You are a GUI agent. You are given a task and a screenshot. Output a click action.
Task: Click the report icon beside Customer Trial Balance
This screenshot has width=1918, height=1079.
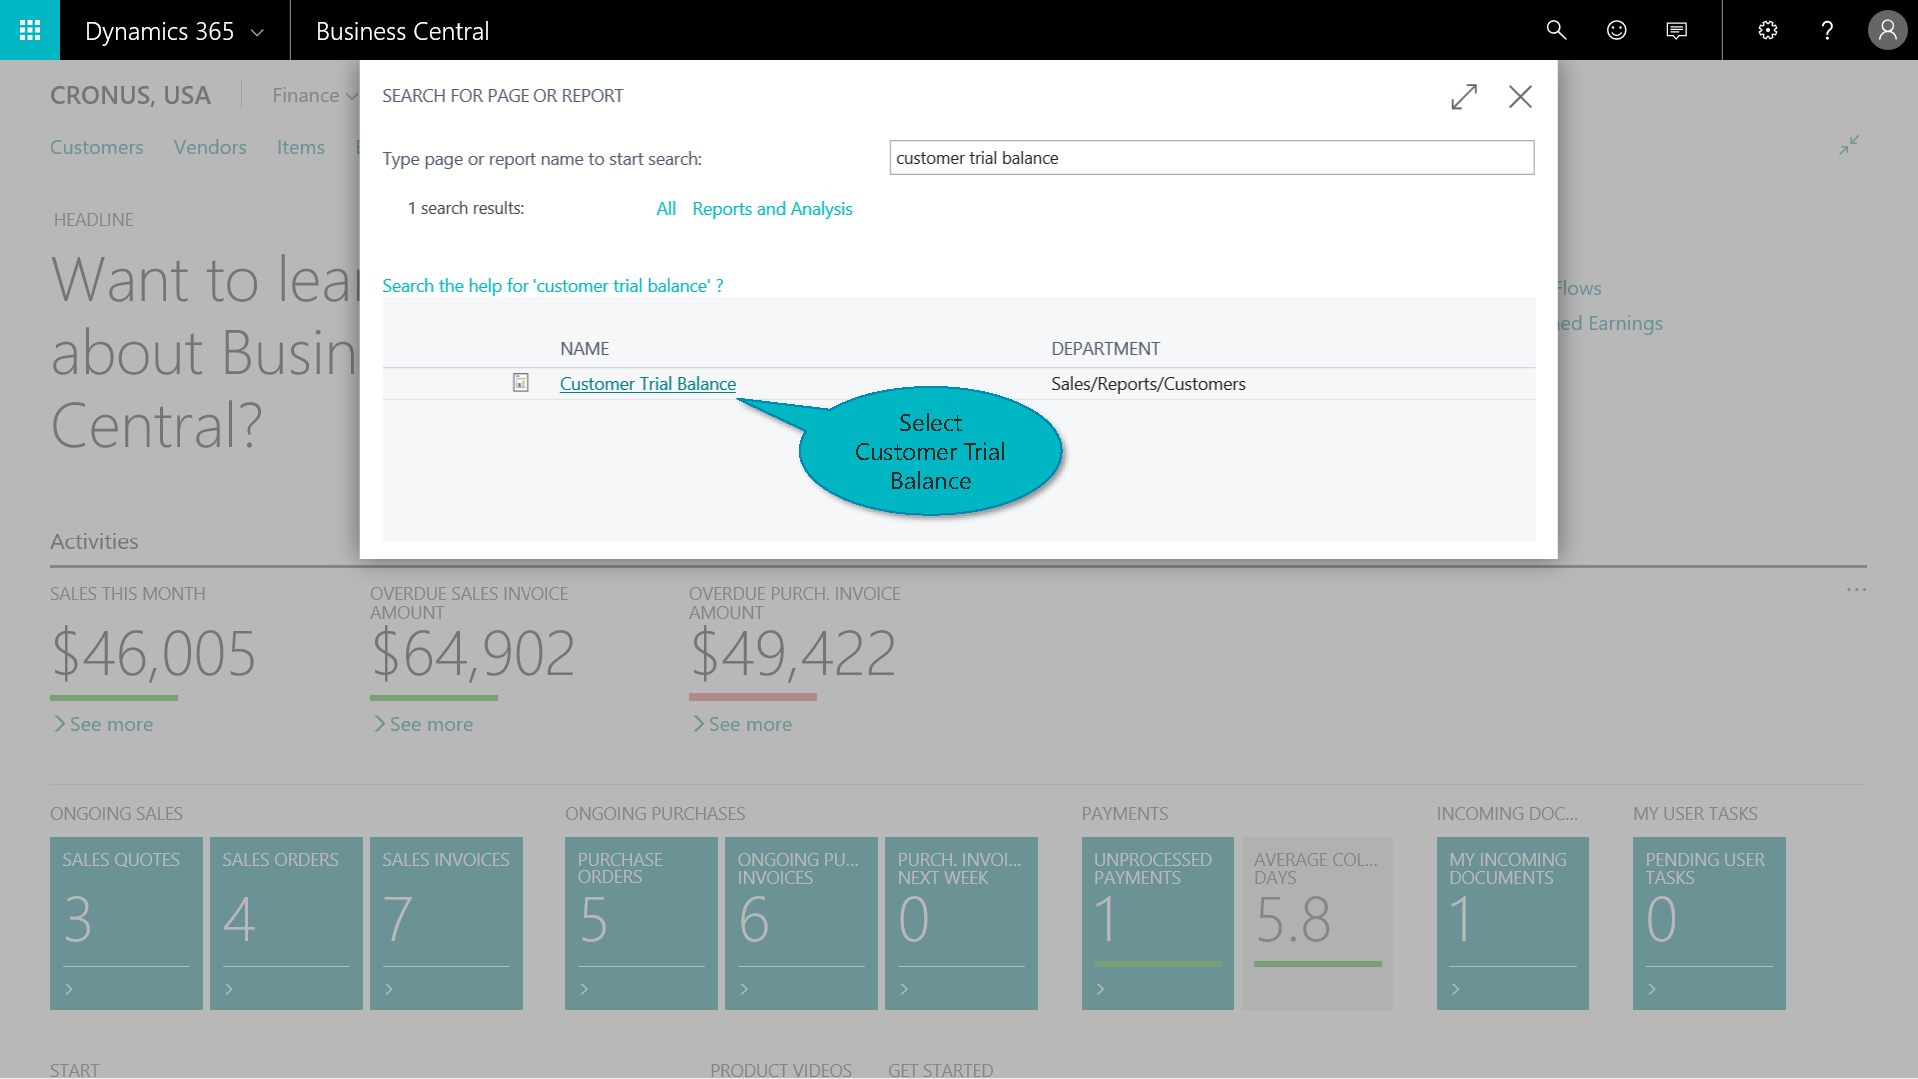point(520,383)
